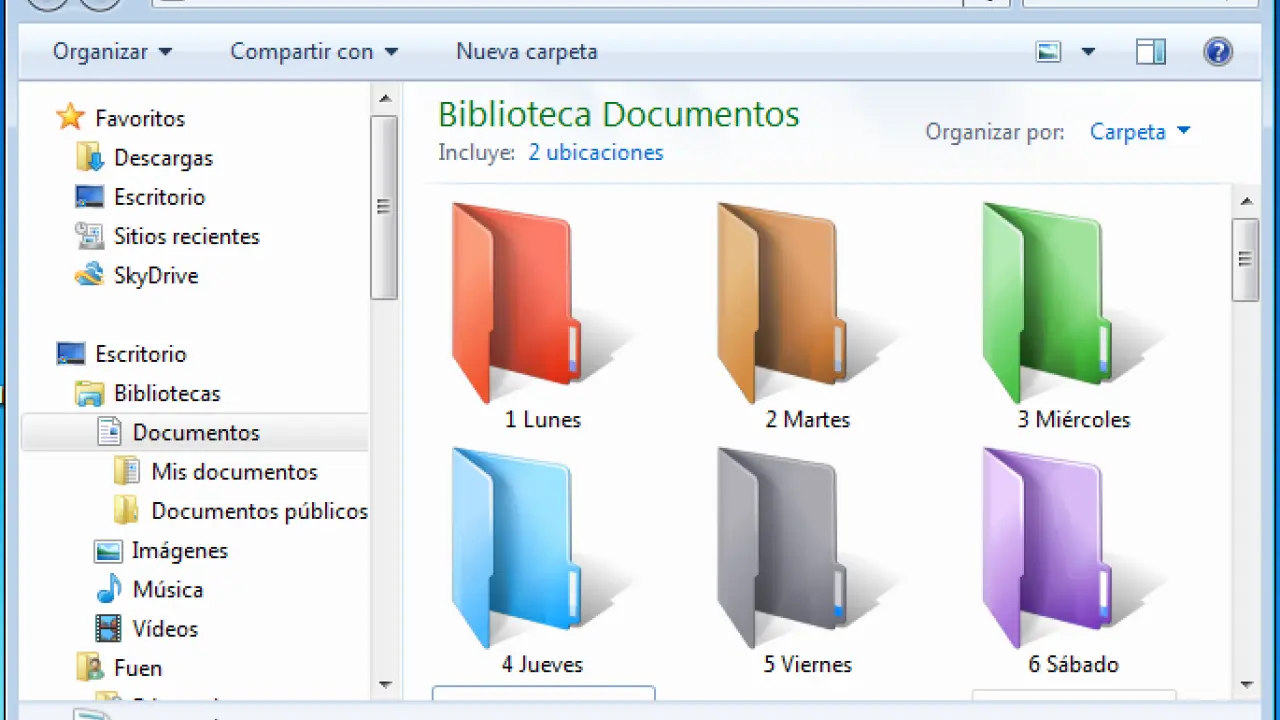Open the 2 ubicaciones link
Viewport: 1280px width, 720px height.
coord(595,153)
